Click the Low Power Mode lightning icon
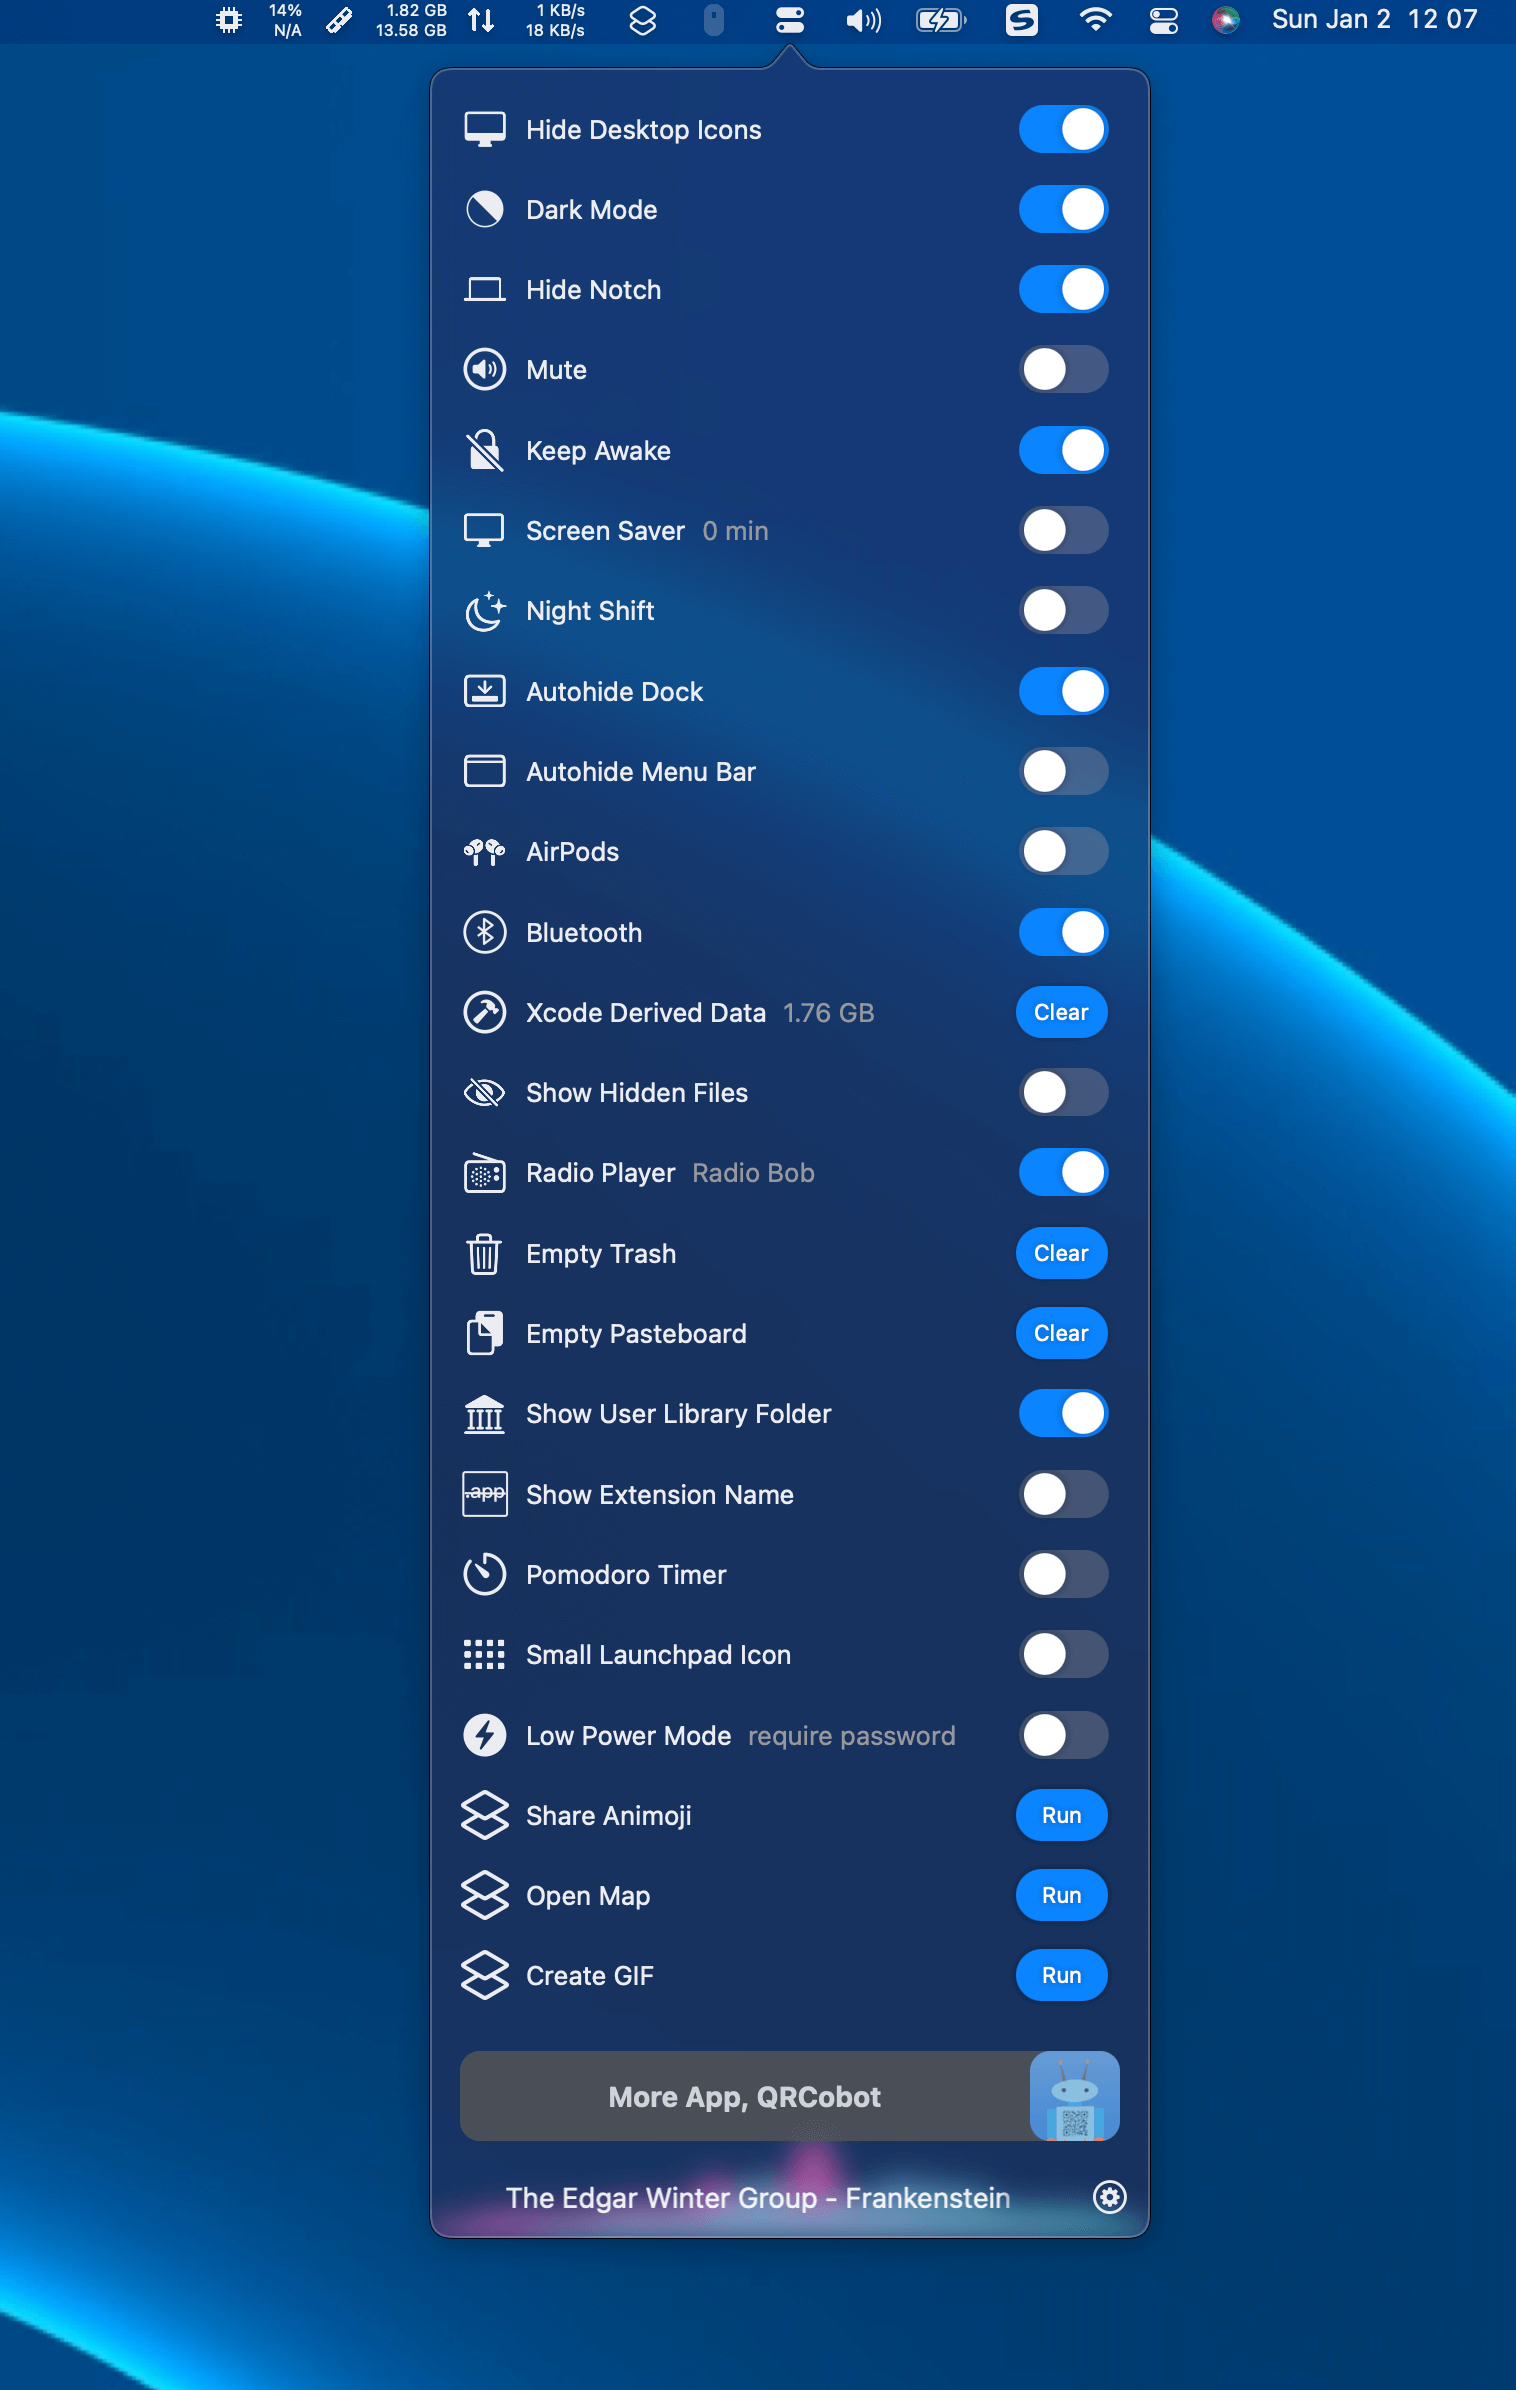The height and width of the screenshot is (2390, 1516). coord(485,1735)
